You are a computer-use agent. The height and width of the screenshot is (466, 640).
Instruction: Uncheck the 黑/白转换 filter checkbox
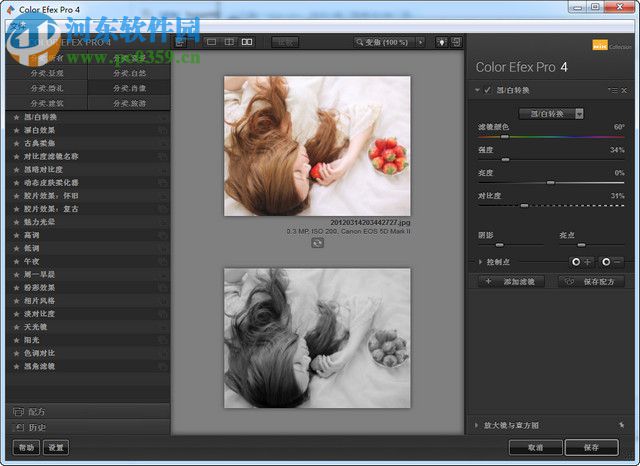pos(487,91)
